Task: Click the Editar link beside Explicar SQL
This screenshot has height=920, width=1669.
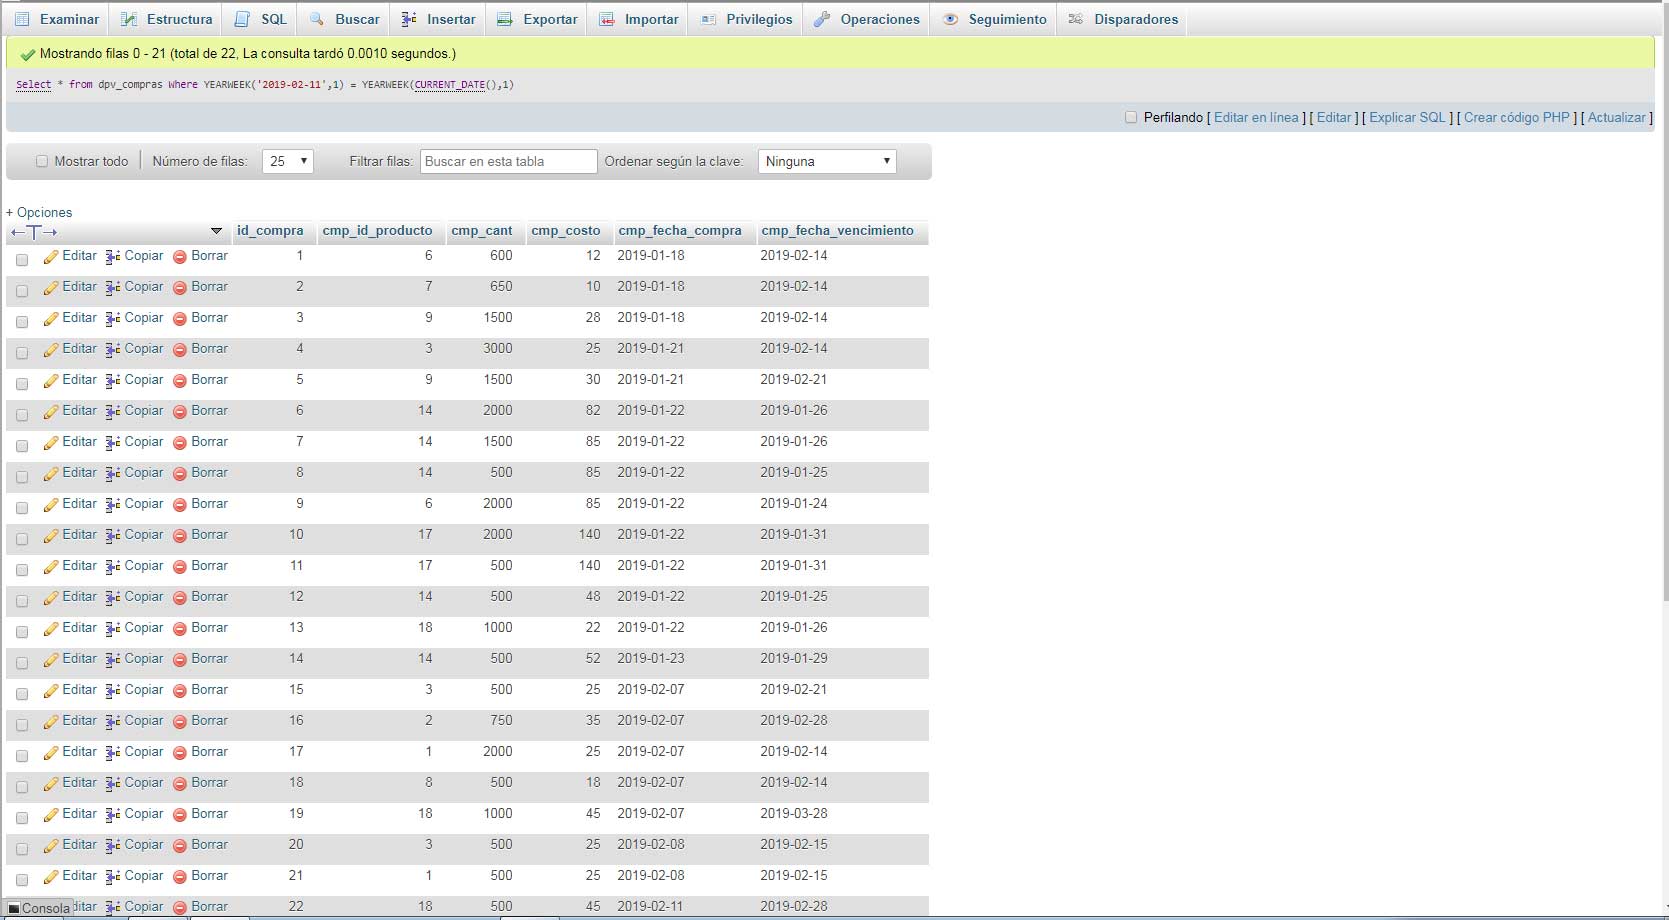Action: tap(1334, 117)
